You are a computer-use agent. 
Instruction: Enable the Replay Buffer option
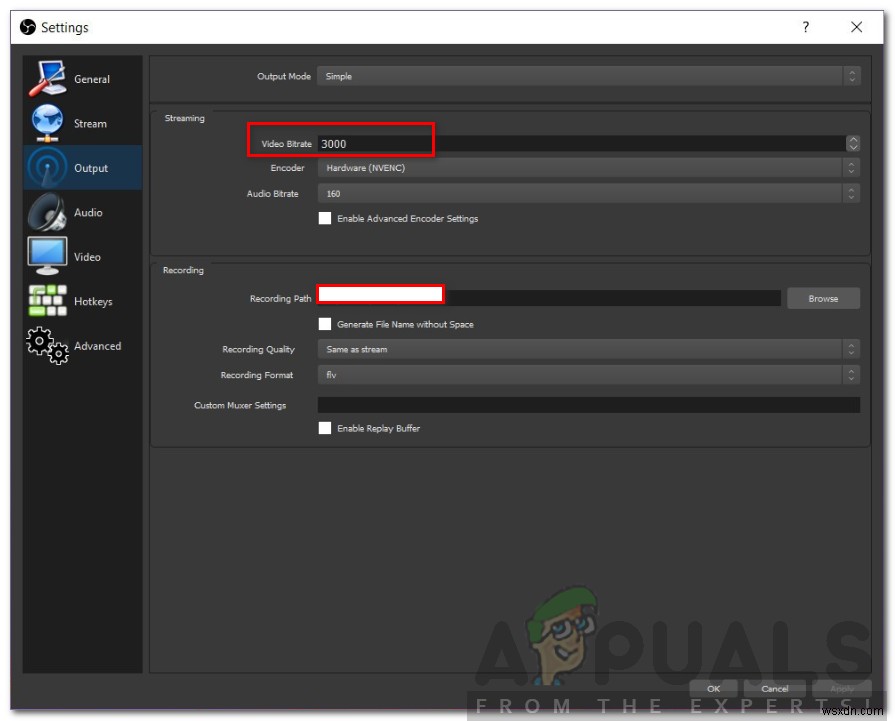[325, 428]
